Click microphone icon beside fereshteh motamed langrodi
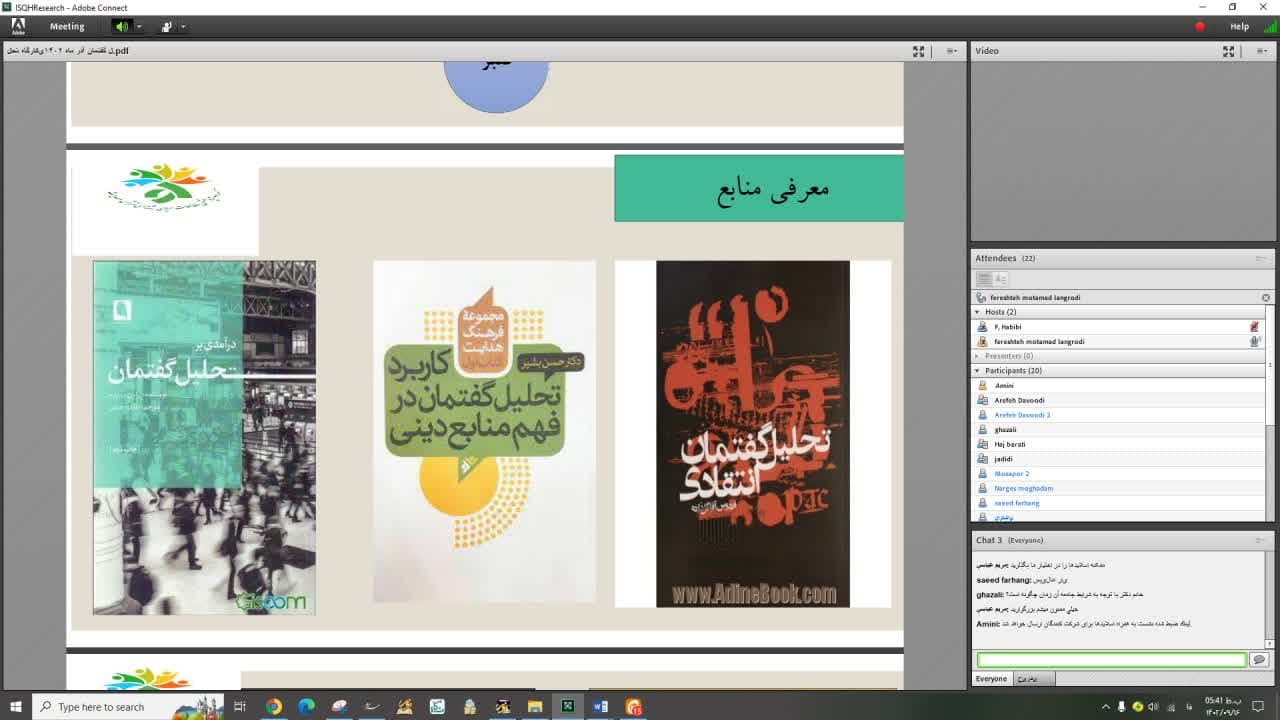This screenshot has width=1280, height=720. point(1254,342)
